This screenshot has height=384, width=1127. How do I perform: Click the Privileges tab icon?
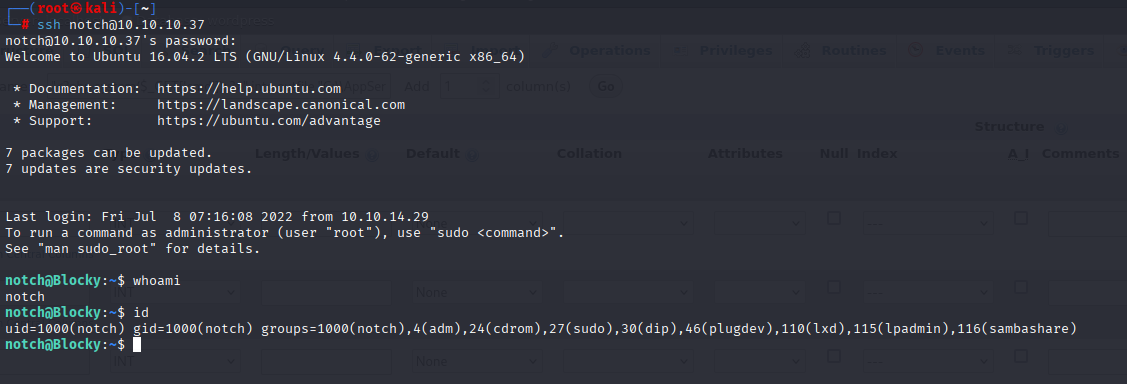(681, 51)
